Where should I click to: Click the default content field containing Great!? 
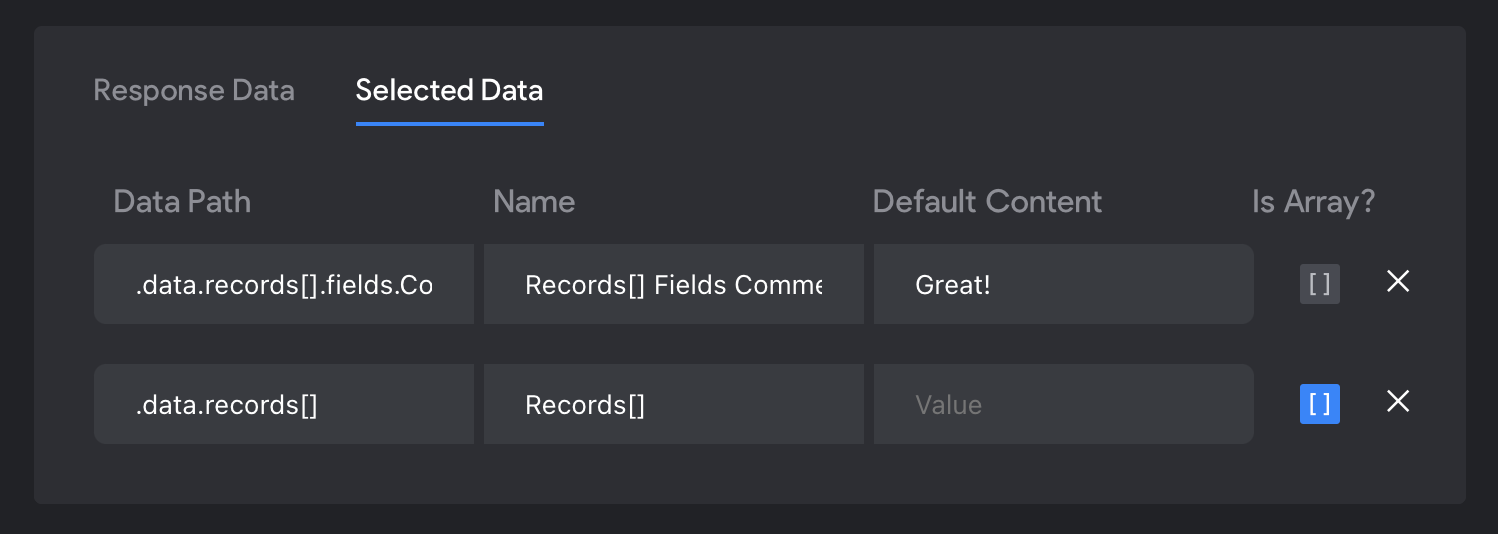[1063, 285]
